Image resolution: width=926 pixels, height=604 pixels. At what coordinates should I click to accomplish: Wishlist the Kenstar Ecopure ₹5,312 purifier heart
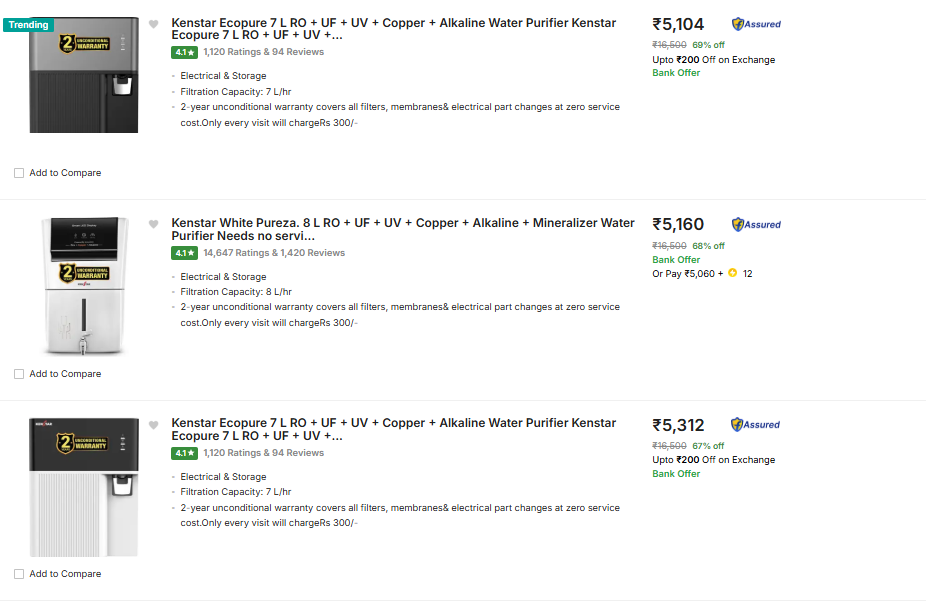[153, 425]
